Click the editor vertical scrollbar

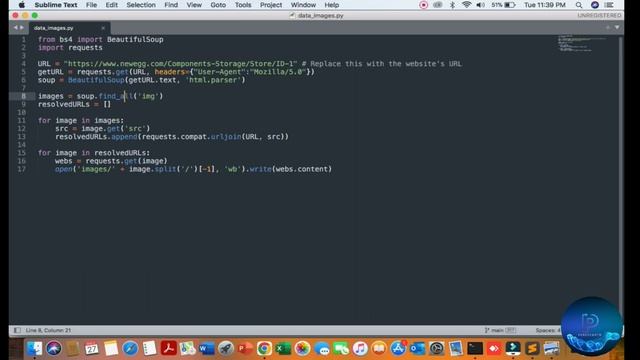[621, 180]
